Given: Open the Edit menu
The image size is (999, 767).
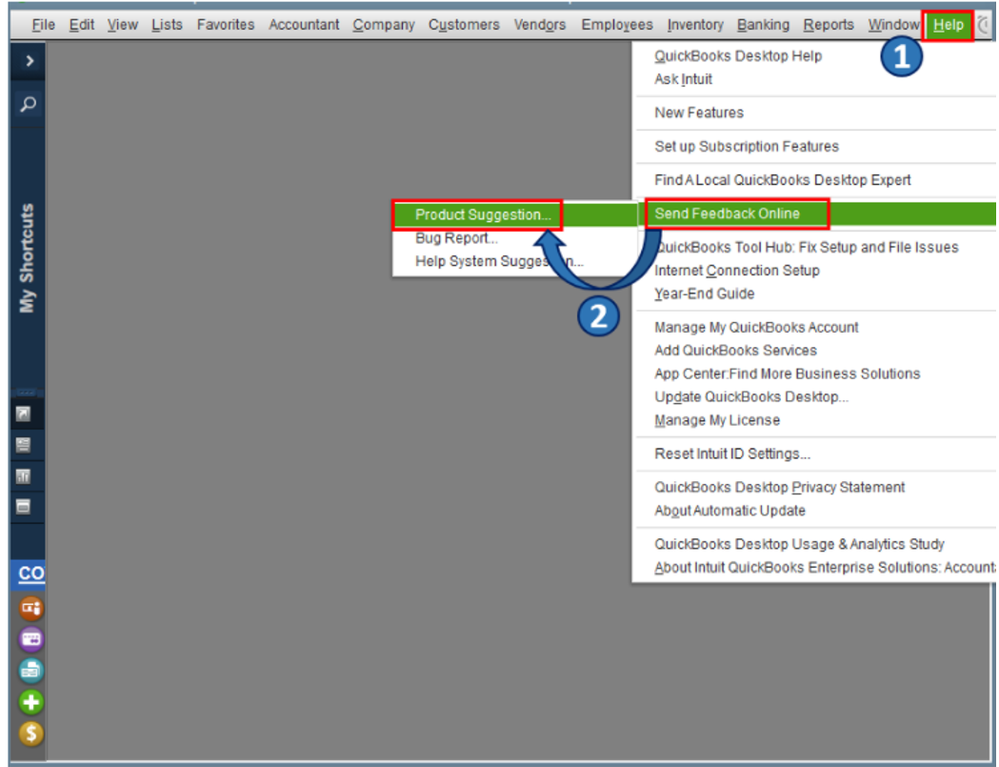Looking at the screenshot, I should (x=82, y=25).
